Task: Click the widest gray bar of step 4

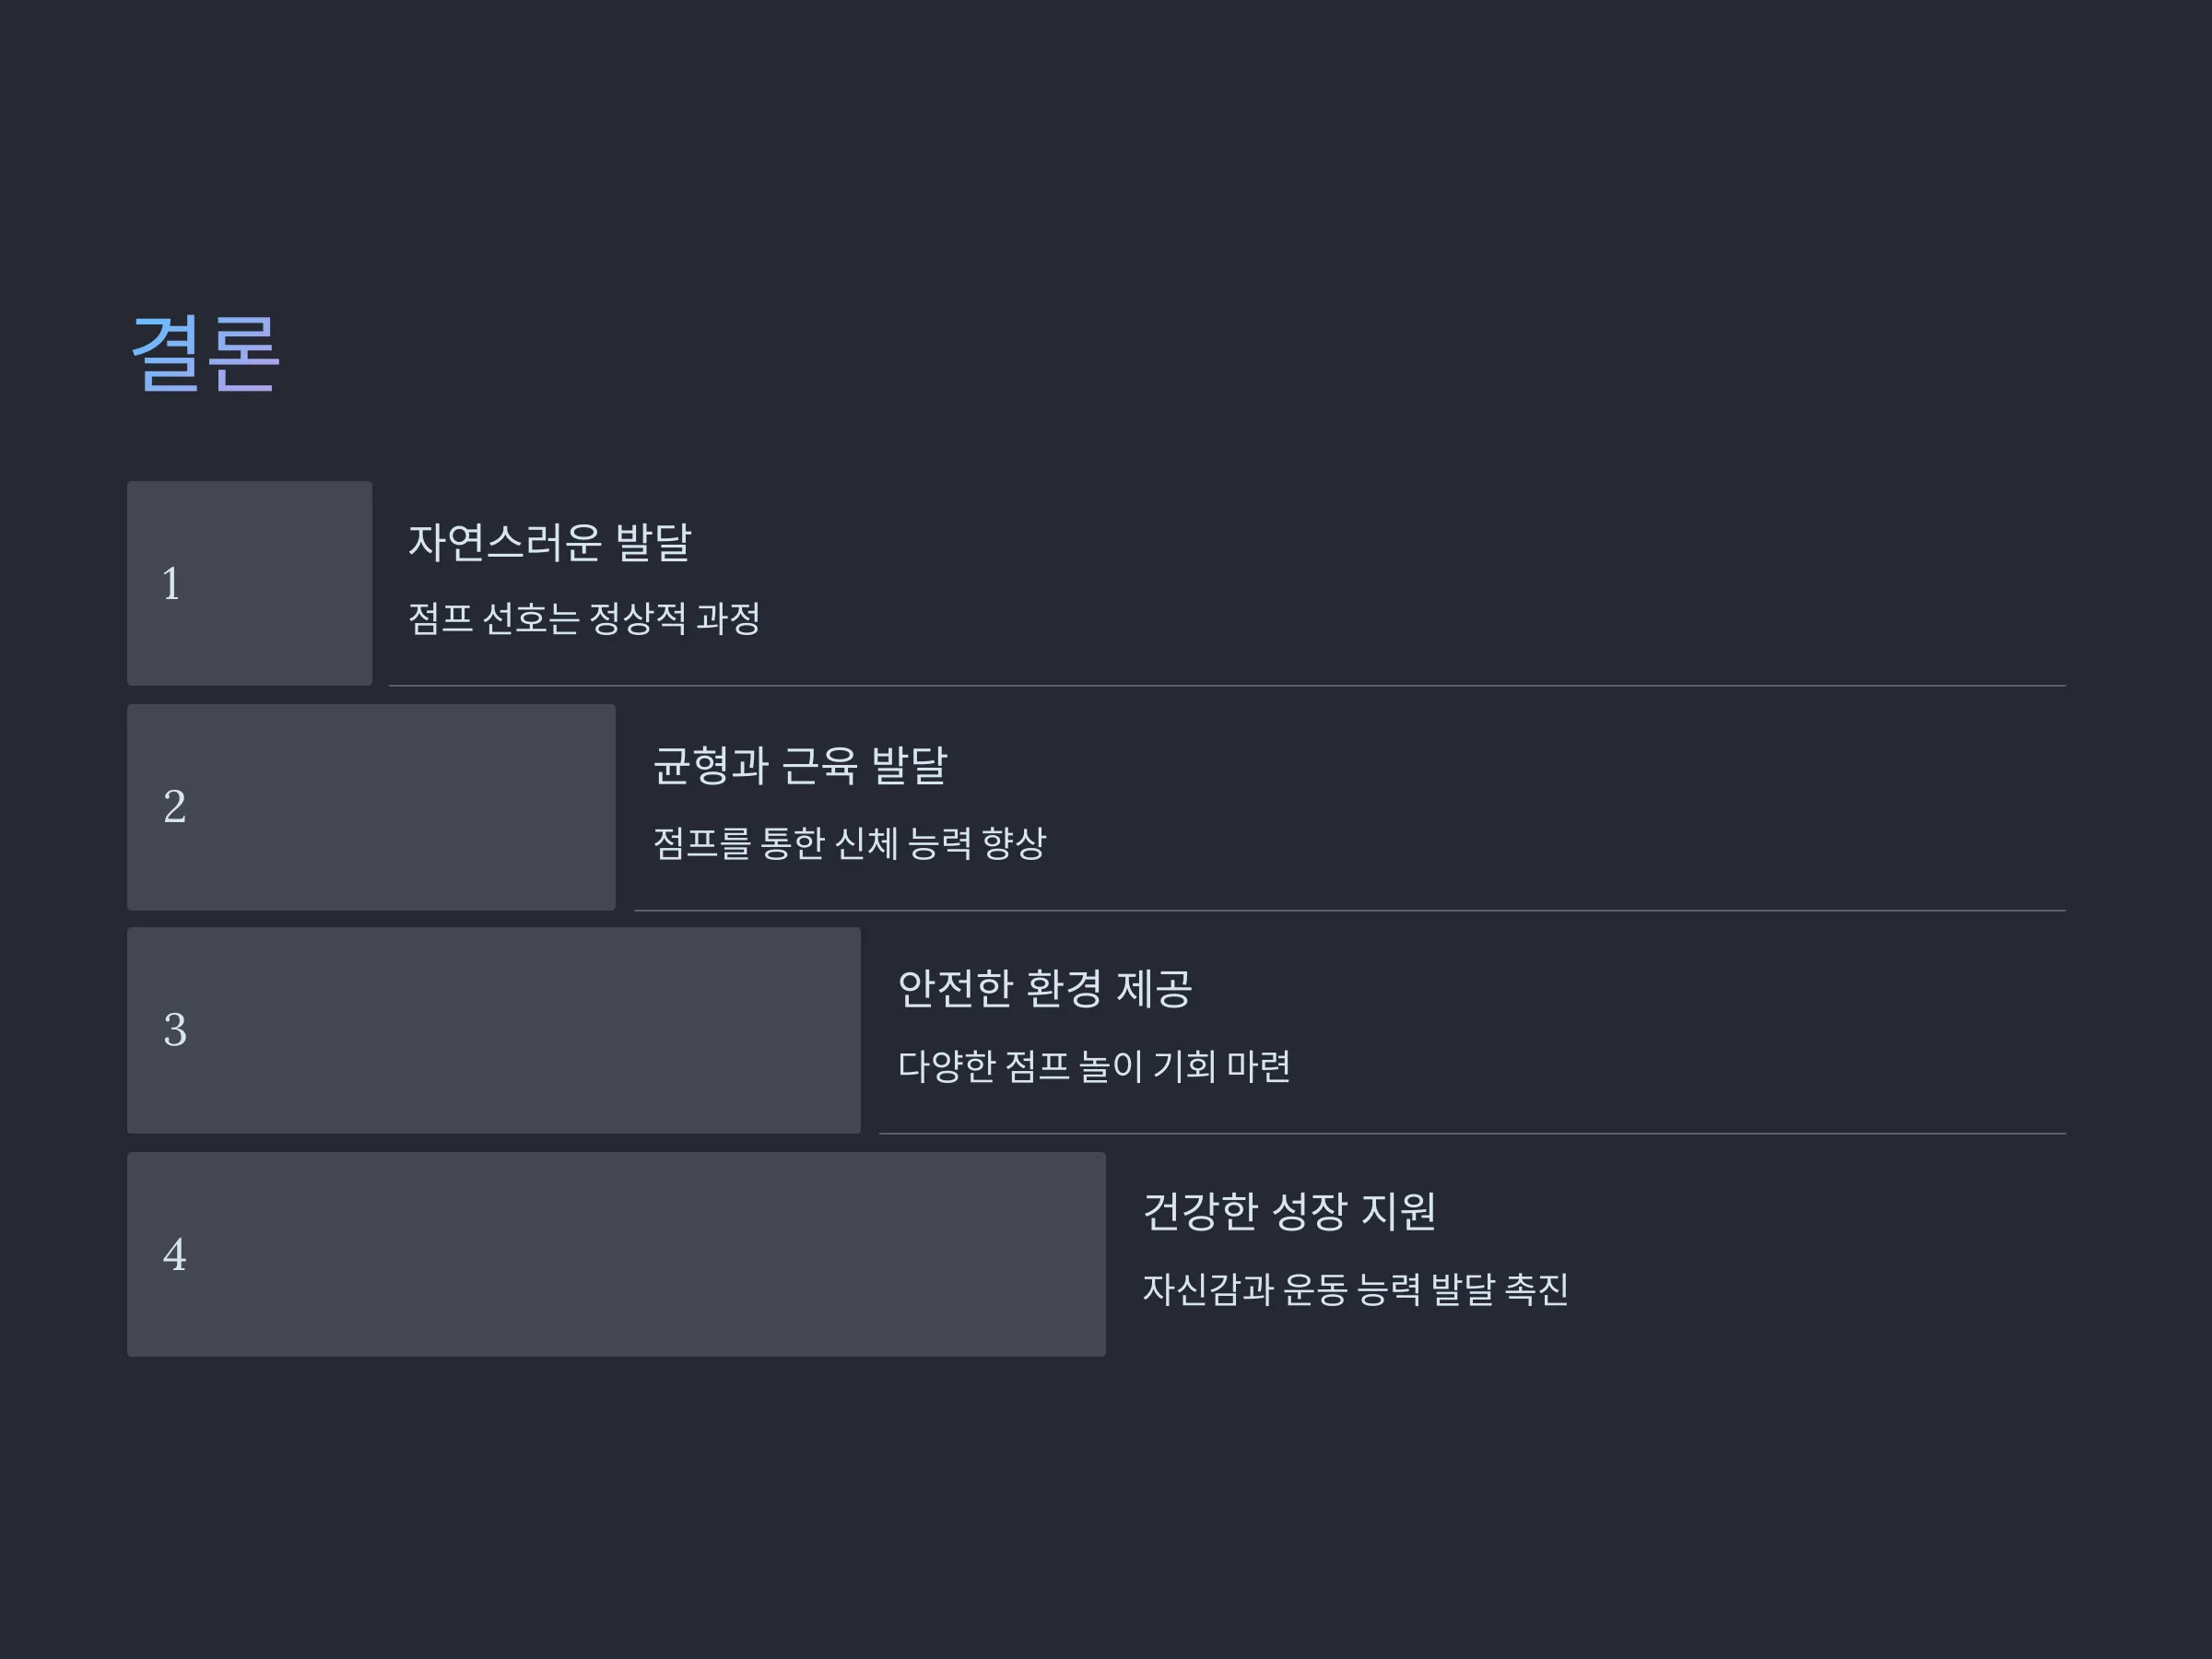Action: click(616, 1254)
